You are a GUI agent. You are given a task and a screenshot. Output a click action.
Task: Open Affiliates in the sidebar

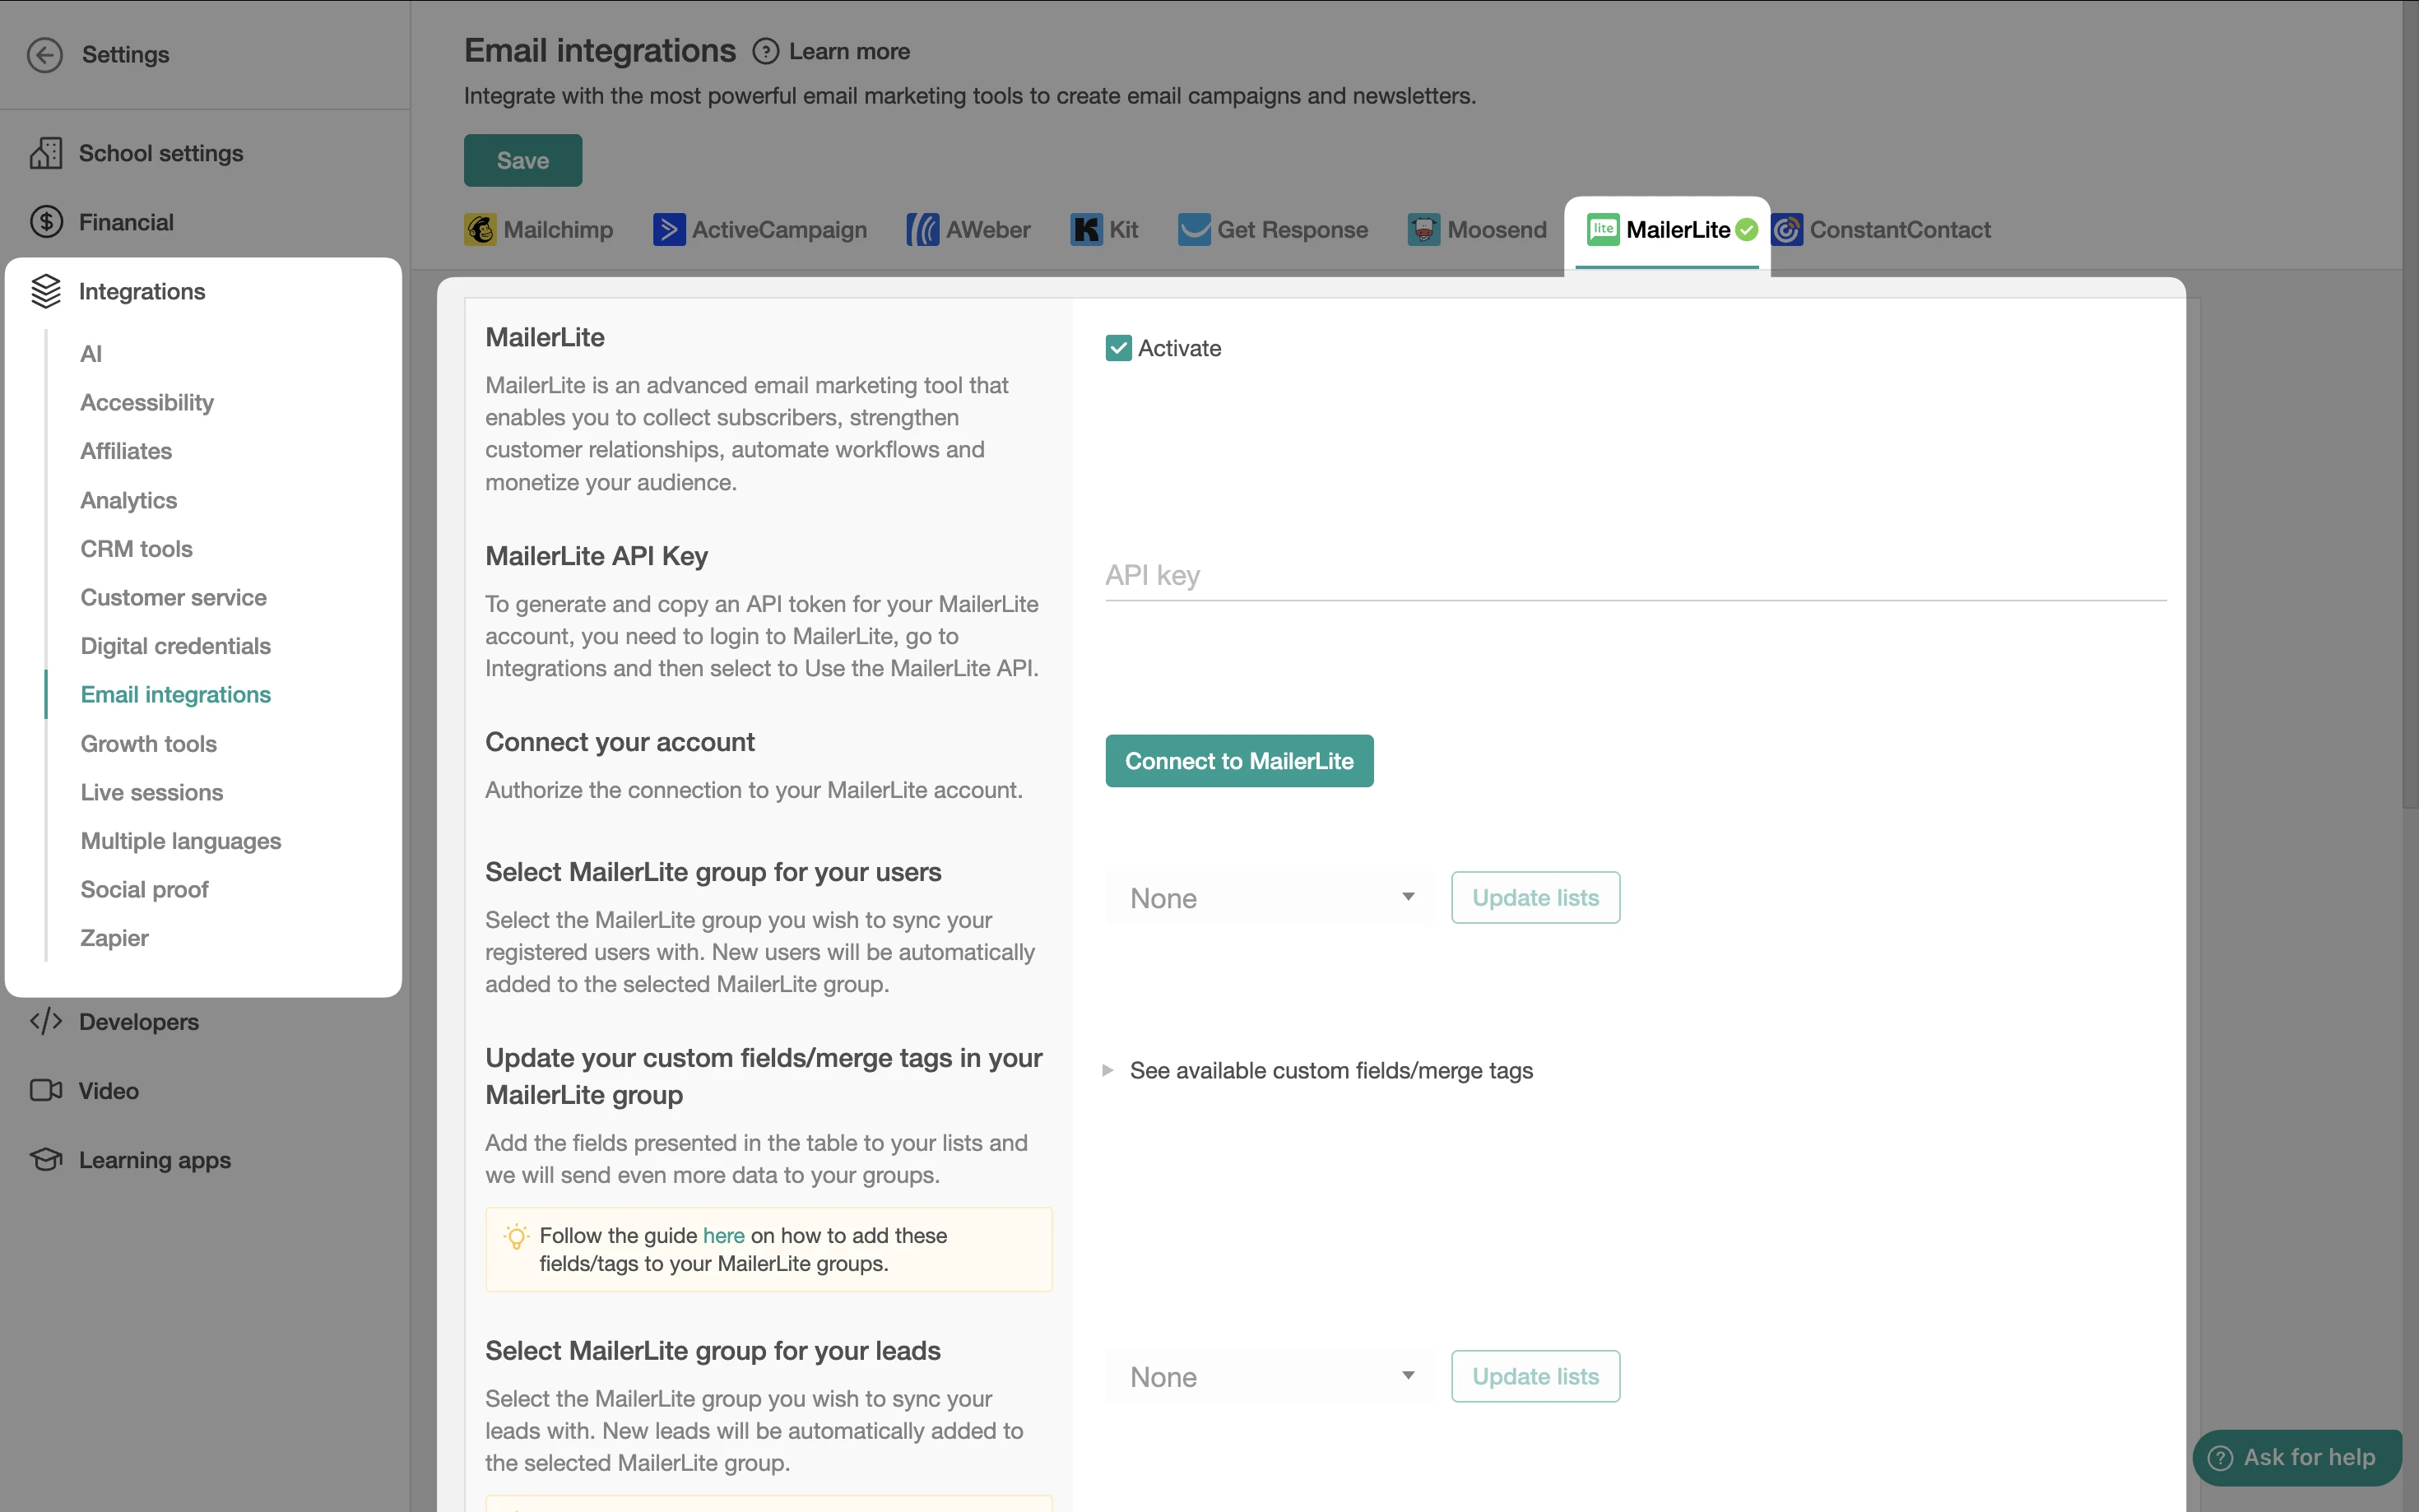126,451
